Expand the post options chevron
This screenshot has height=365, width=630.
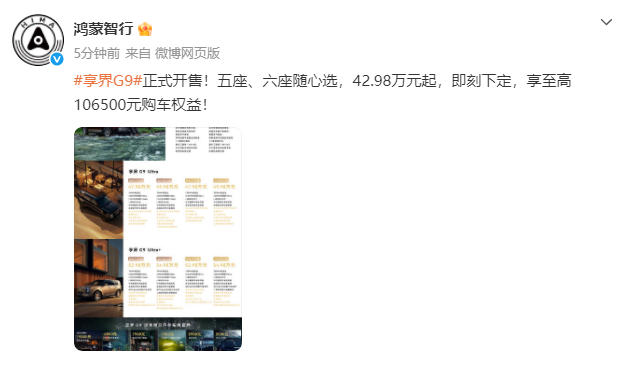point(606,22)
